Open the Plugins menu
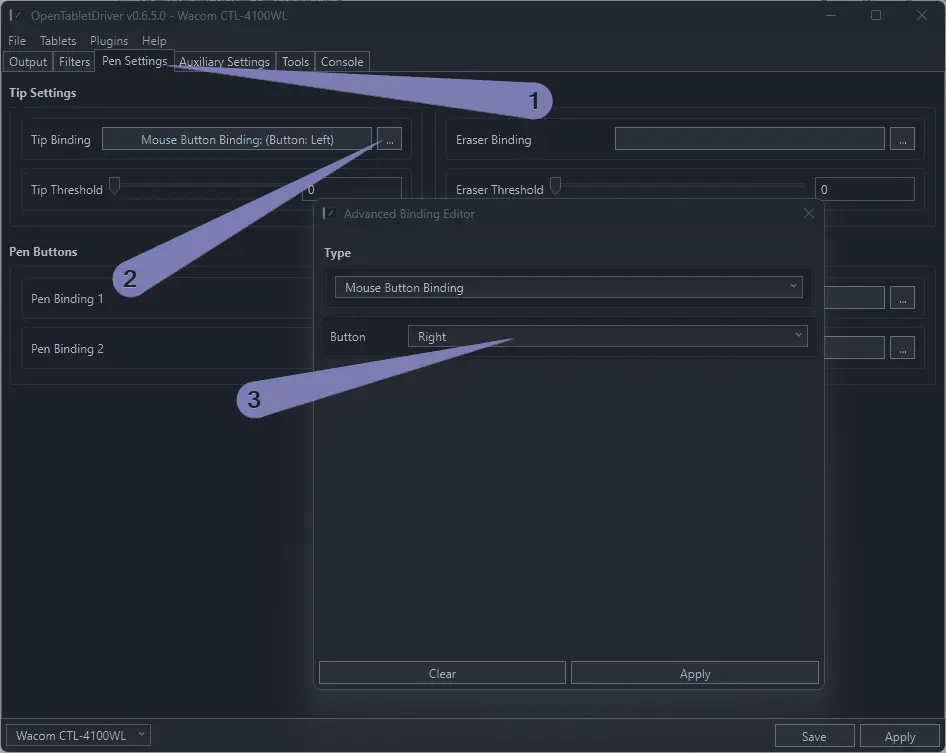 pyautogui.click(x=109, y=41)
